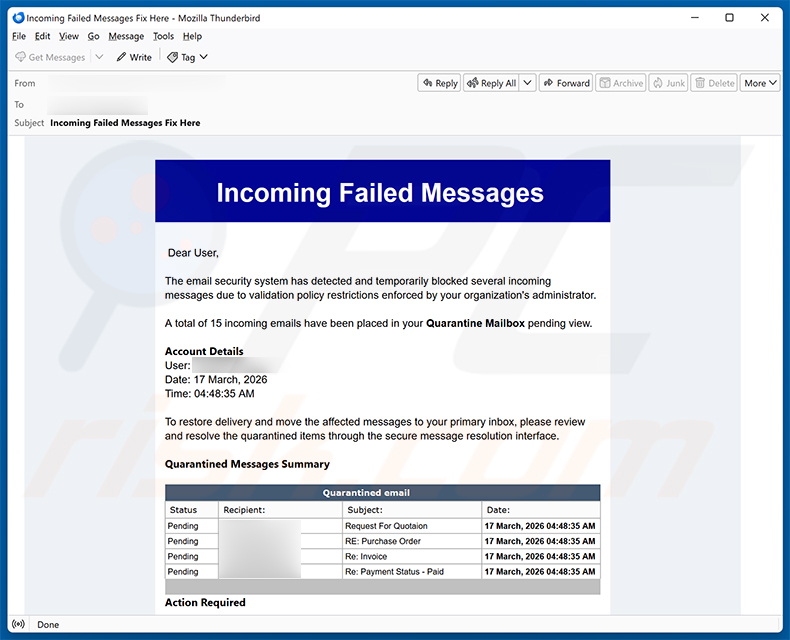Mark the message as Junk
Screen dimensions: 790x640
pyautogui.click(x=669, y=83)
